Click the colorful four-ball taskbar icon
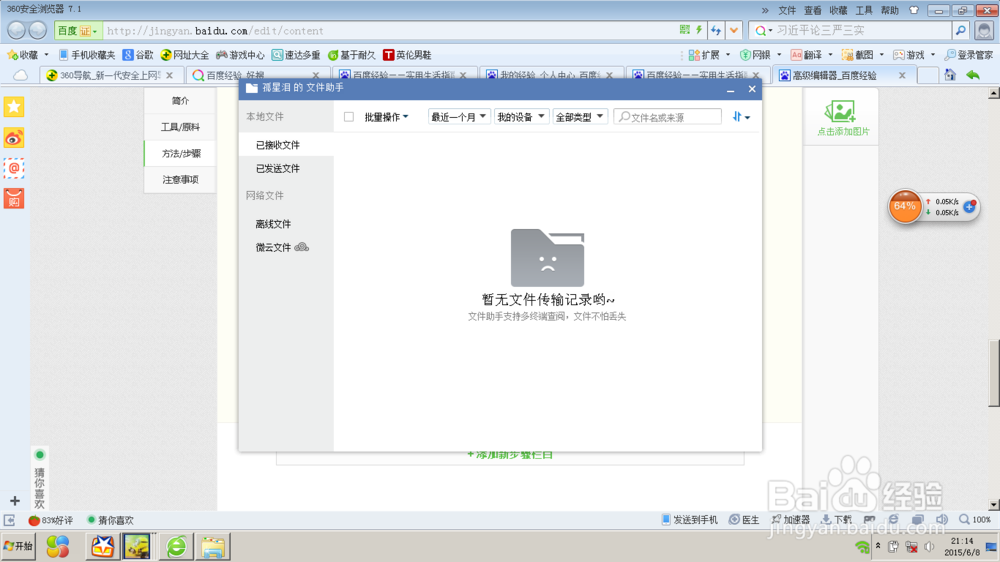The width and height of the screenshot is (1000, 562). pyautogui.click(x=58, y=547)
